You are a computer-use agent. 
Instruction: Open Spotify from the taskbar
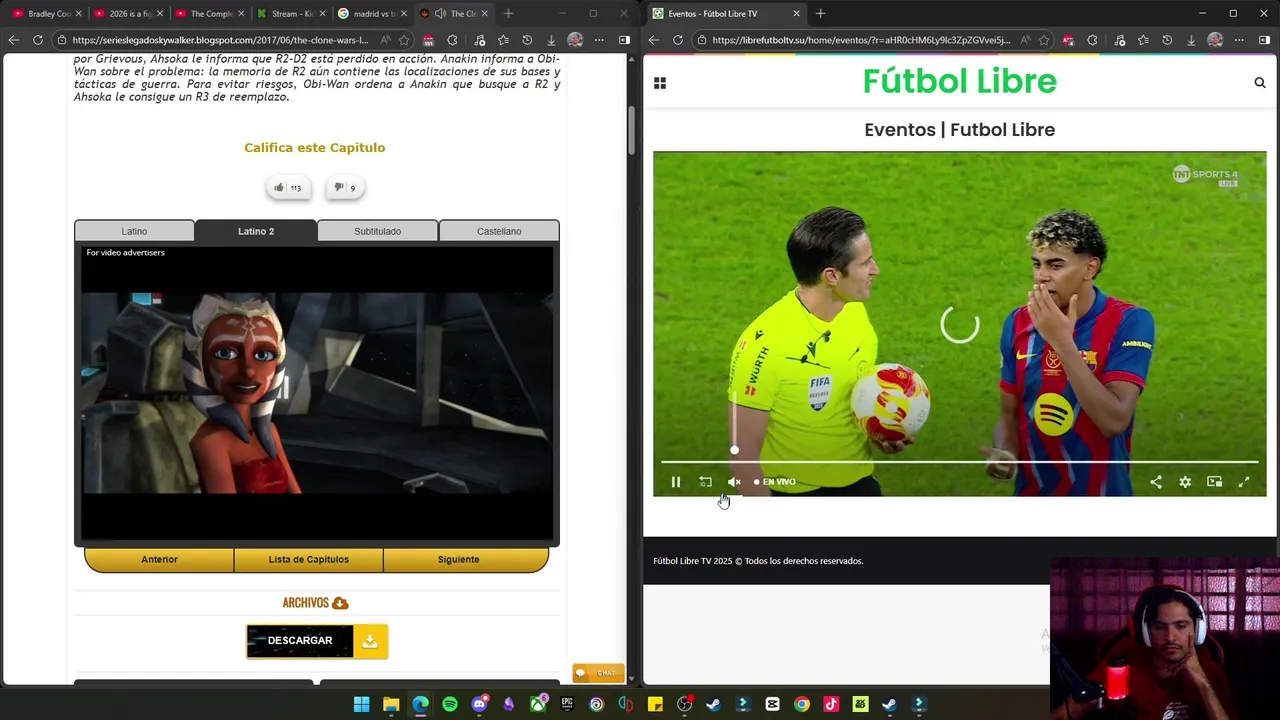coord(450,704)
